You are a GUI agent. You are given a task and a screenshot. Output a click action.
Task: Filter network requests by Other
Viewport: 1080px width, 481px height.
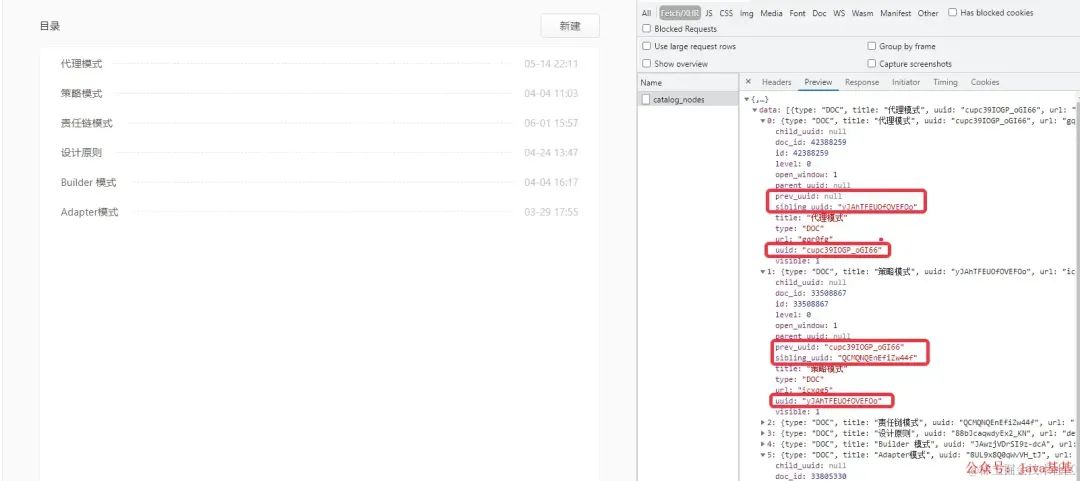click(928, 13)
